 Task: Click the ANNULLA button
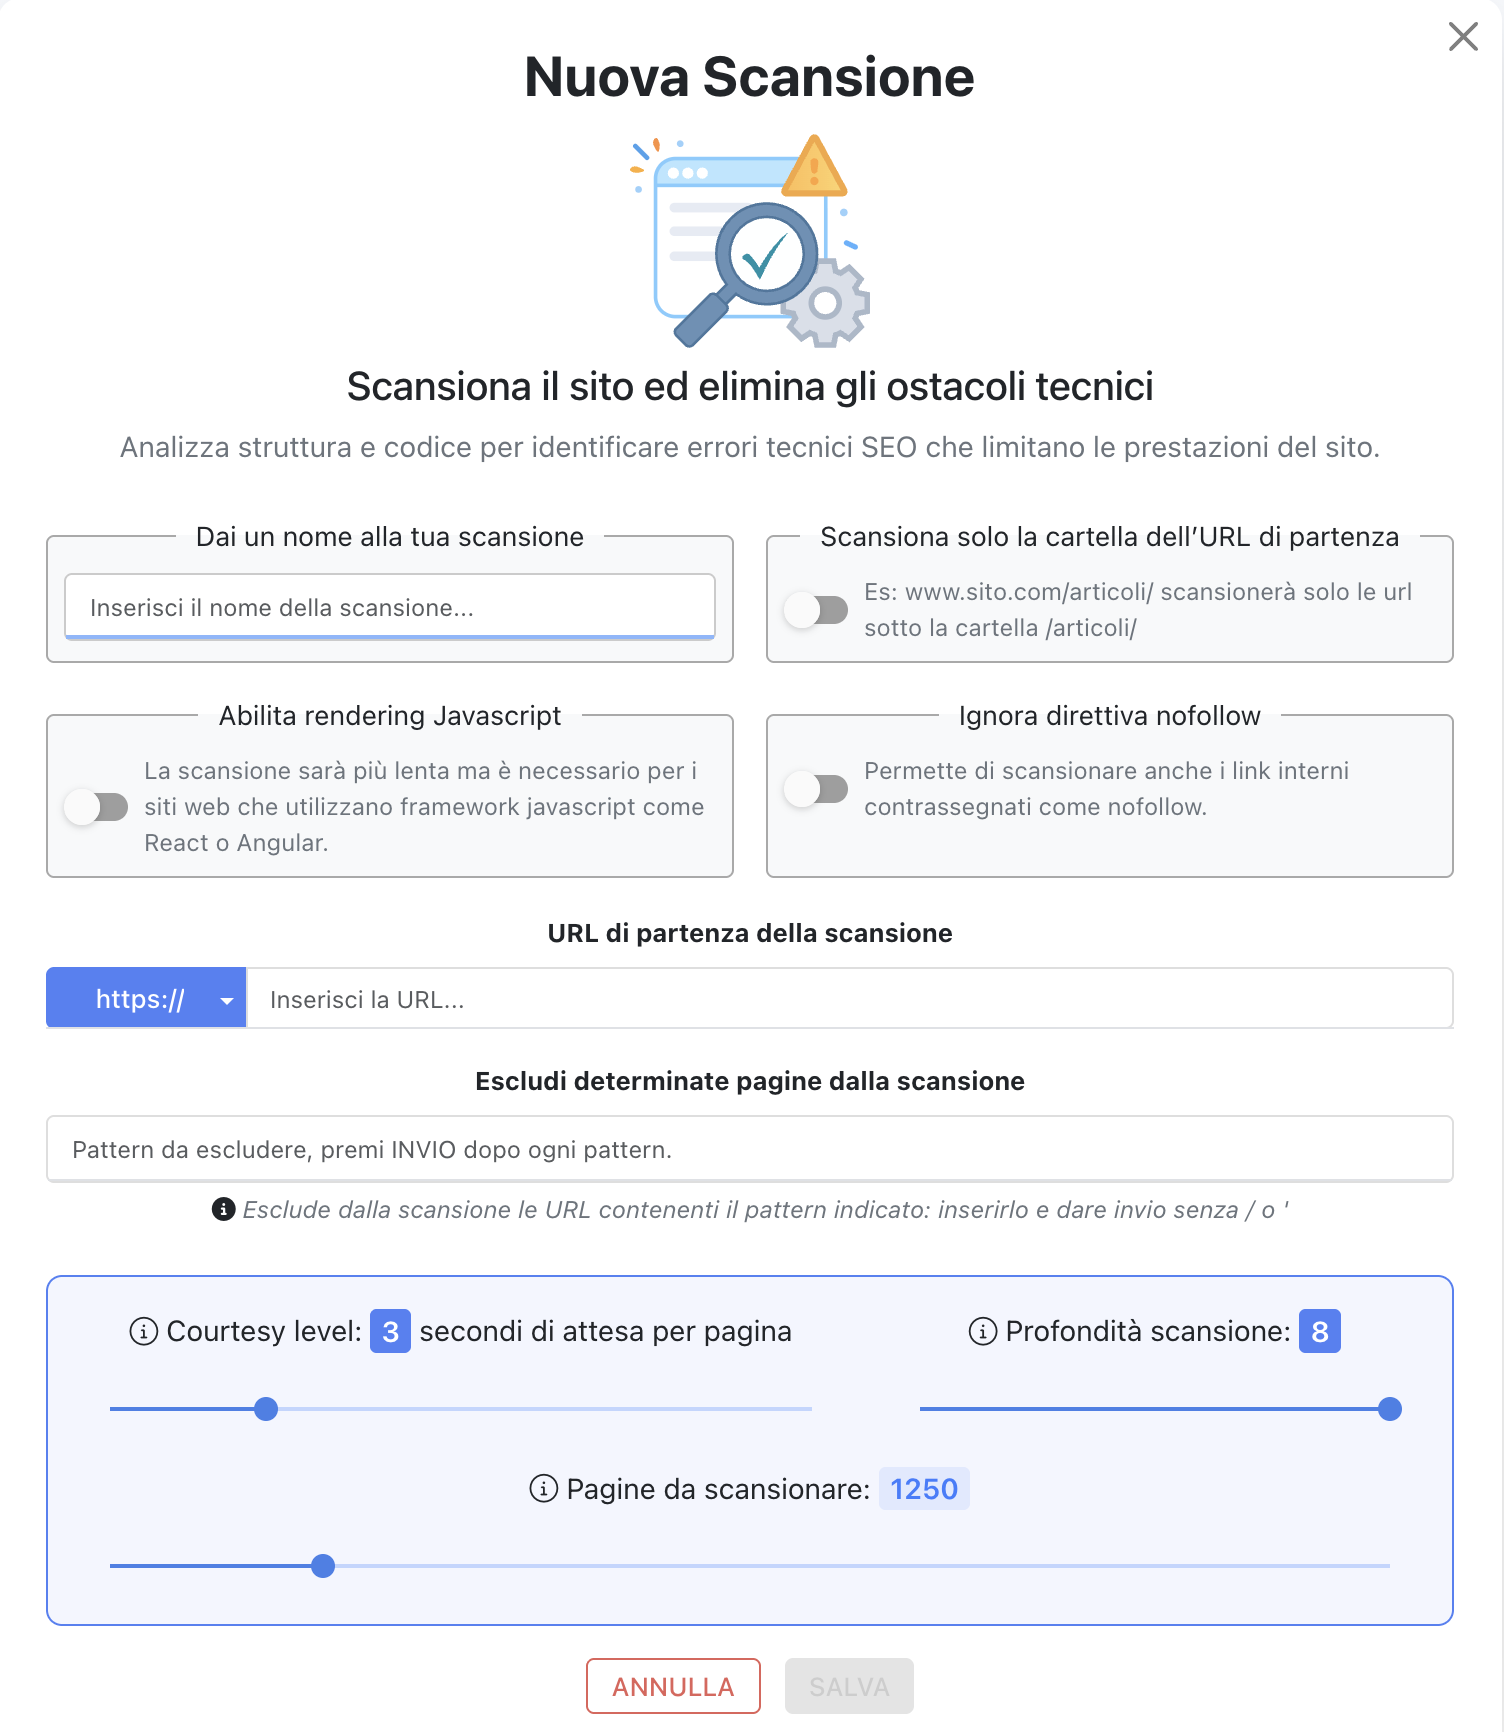tap(673, 1686)
